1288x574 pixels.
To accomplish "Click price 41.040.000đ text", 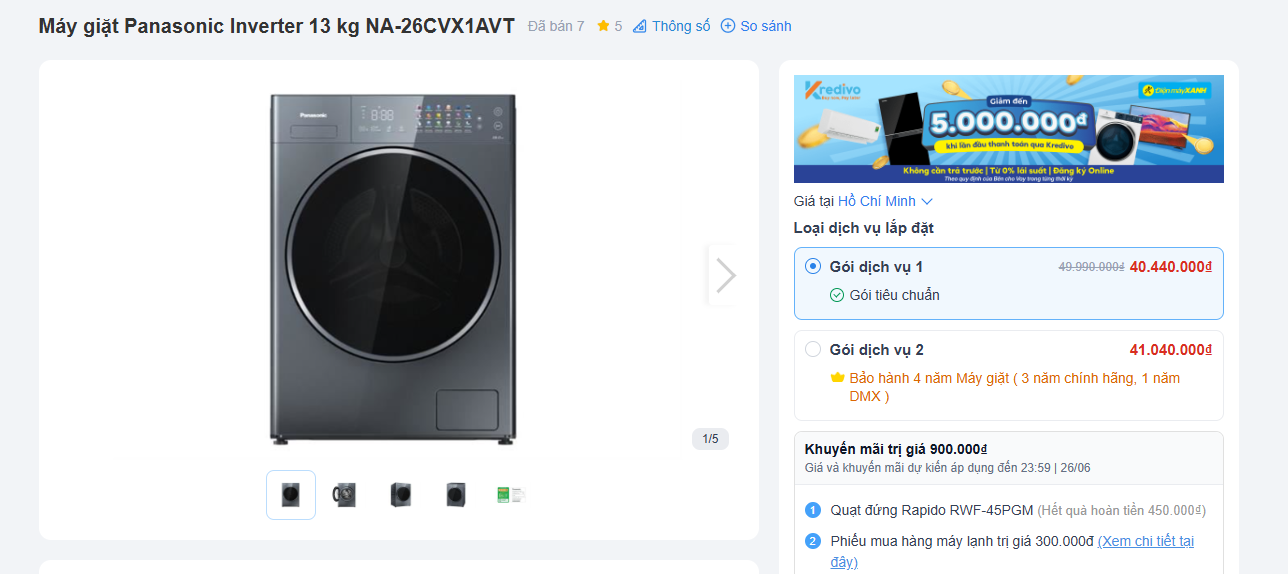I will 1171,350.
